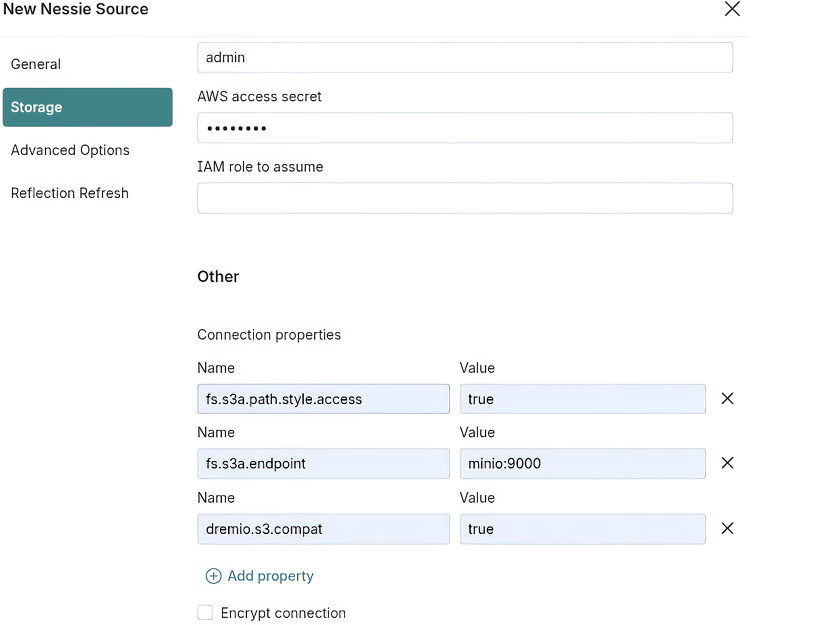
Task: Edit the minio:9000 value field
Action: [x=582, y=463]
